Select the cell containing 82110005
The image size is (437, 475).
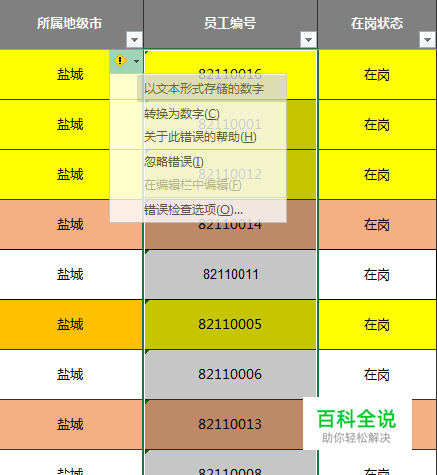click(230, 324)
